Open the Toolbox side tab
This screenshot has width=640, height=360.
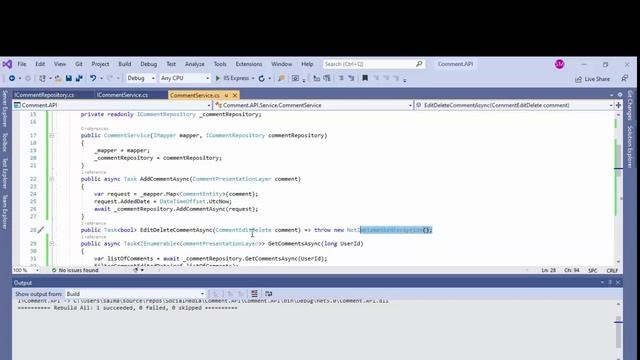tap(5, 142)
